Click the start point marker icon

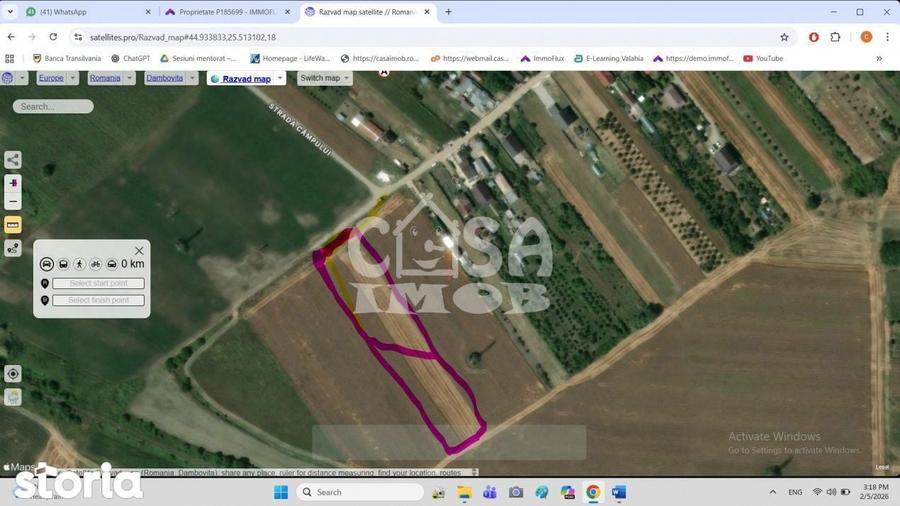click(45, 283)
